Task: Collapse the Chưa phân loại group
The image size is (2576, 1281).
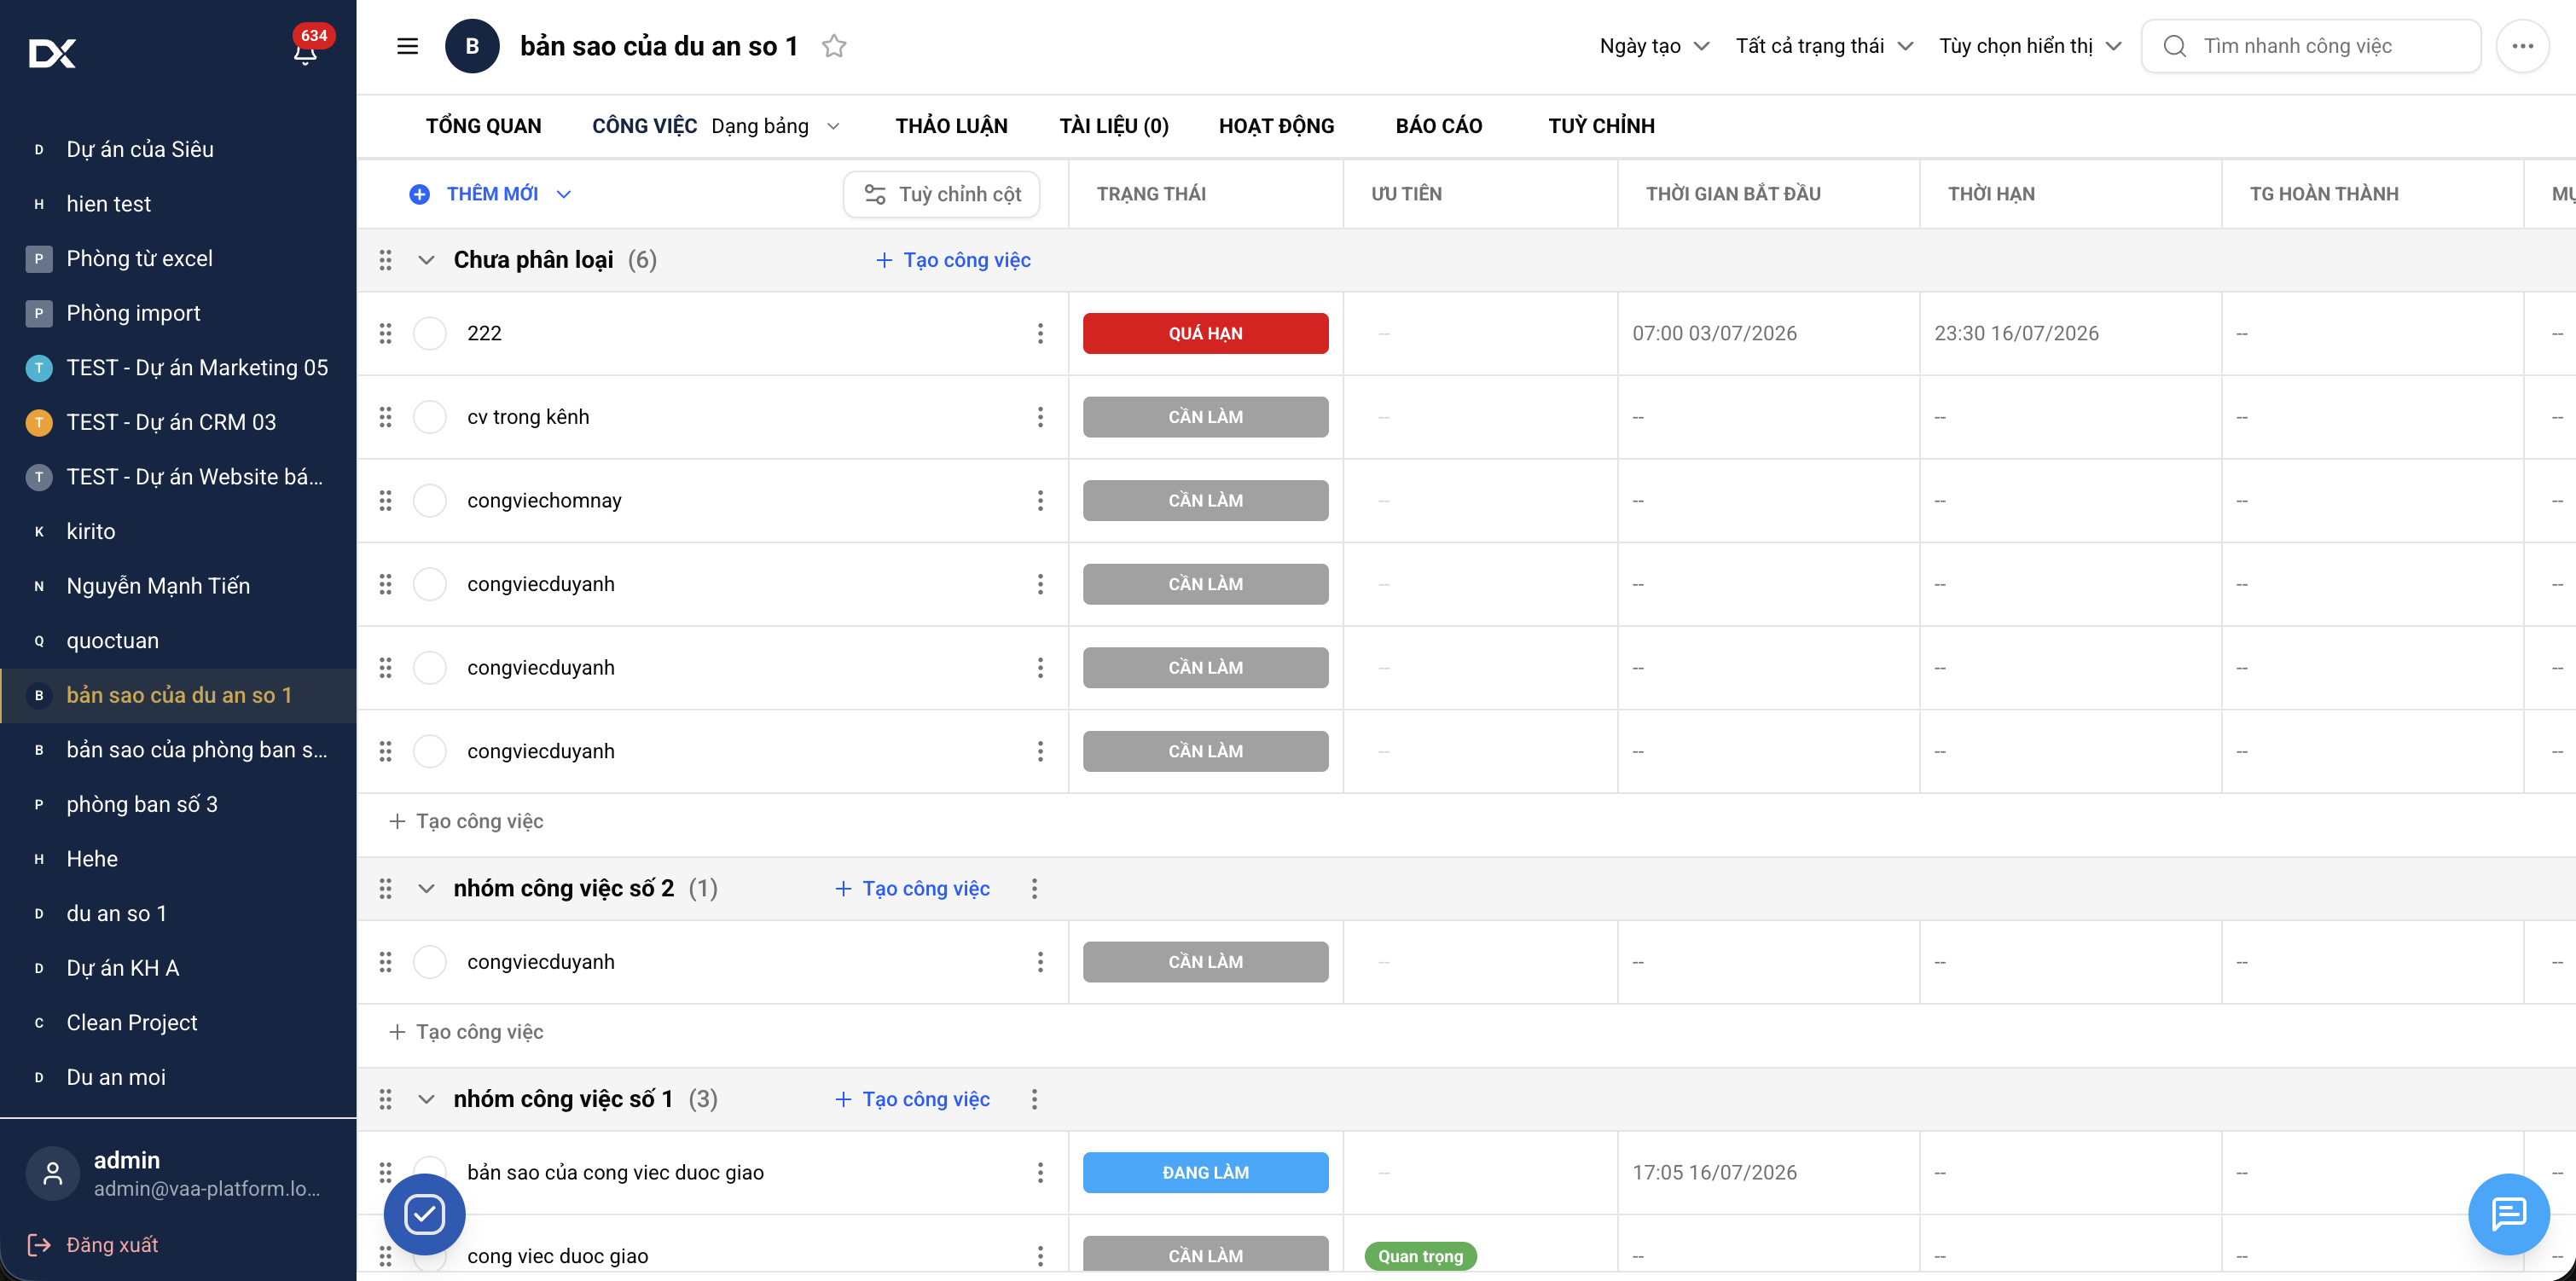Action: [x=426, y=260]
